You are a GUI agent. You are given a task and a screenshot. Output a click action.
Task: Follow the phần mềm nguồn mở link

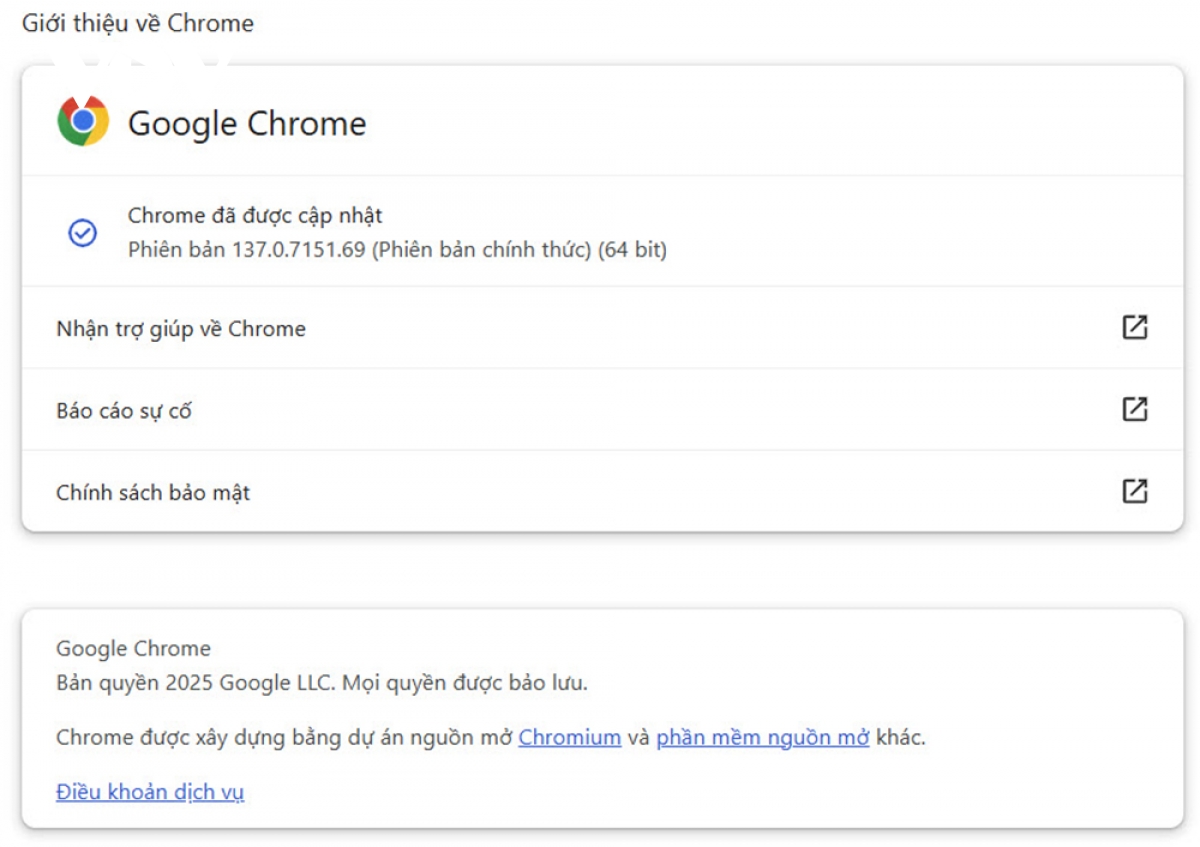click(x=763, y=738)
